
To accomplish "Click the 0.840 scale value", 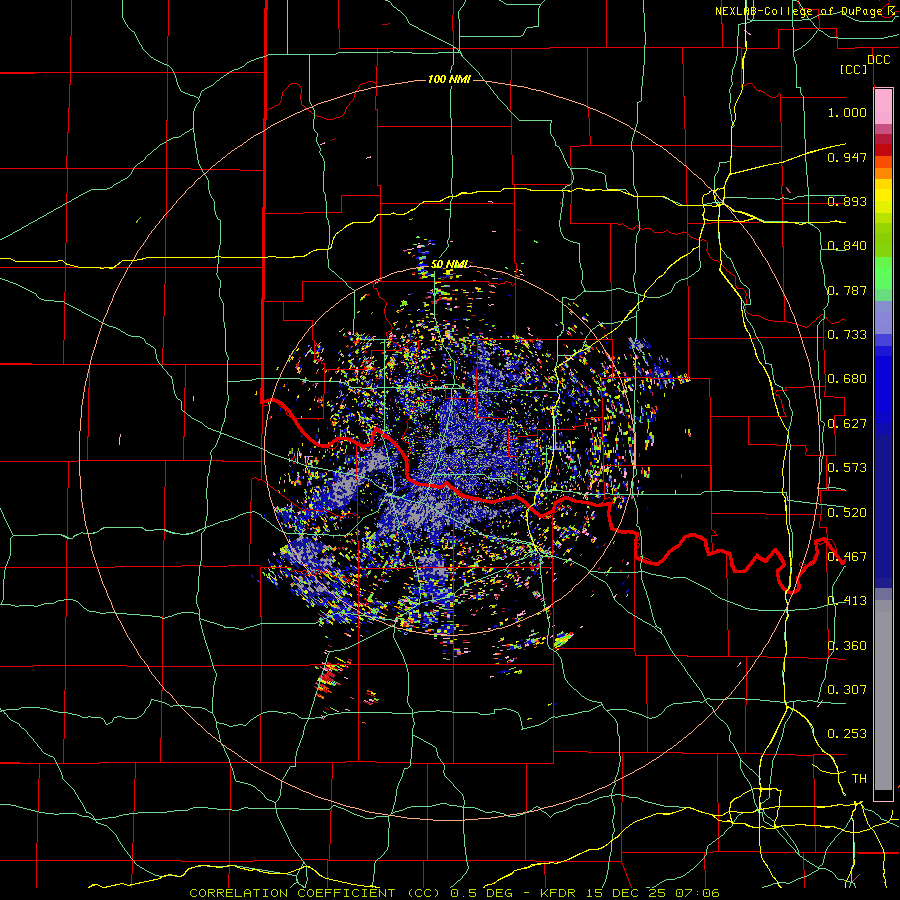I will click(x=847, y=246).
